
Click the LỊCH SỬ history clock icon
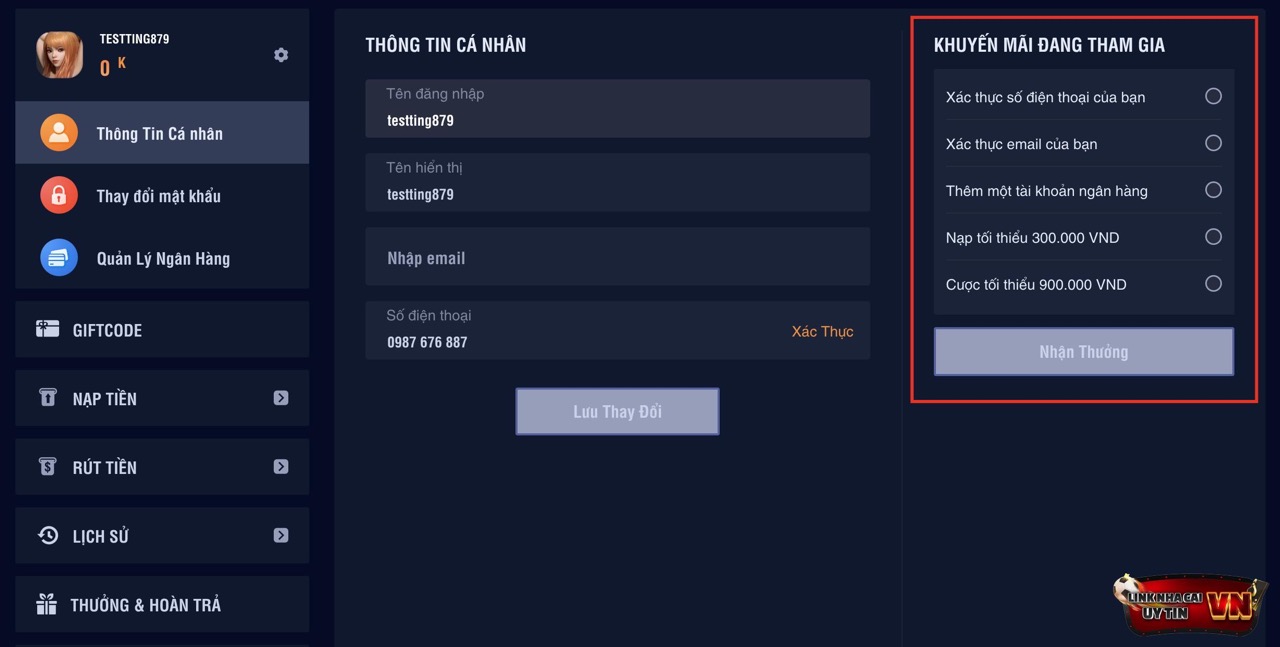click(47, 535)
